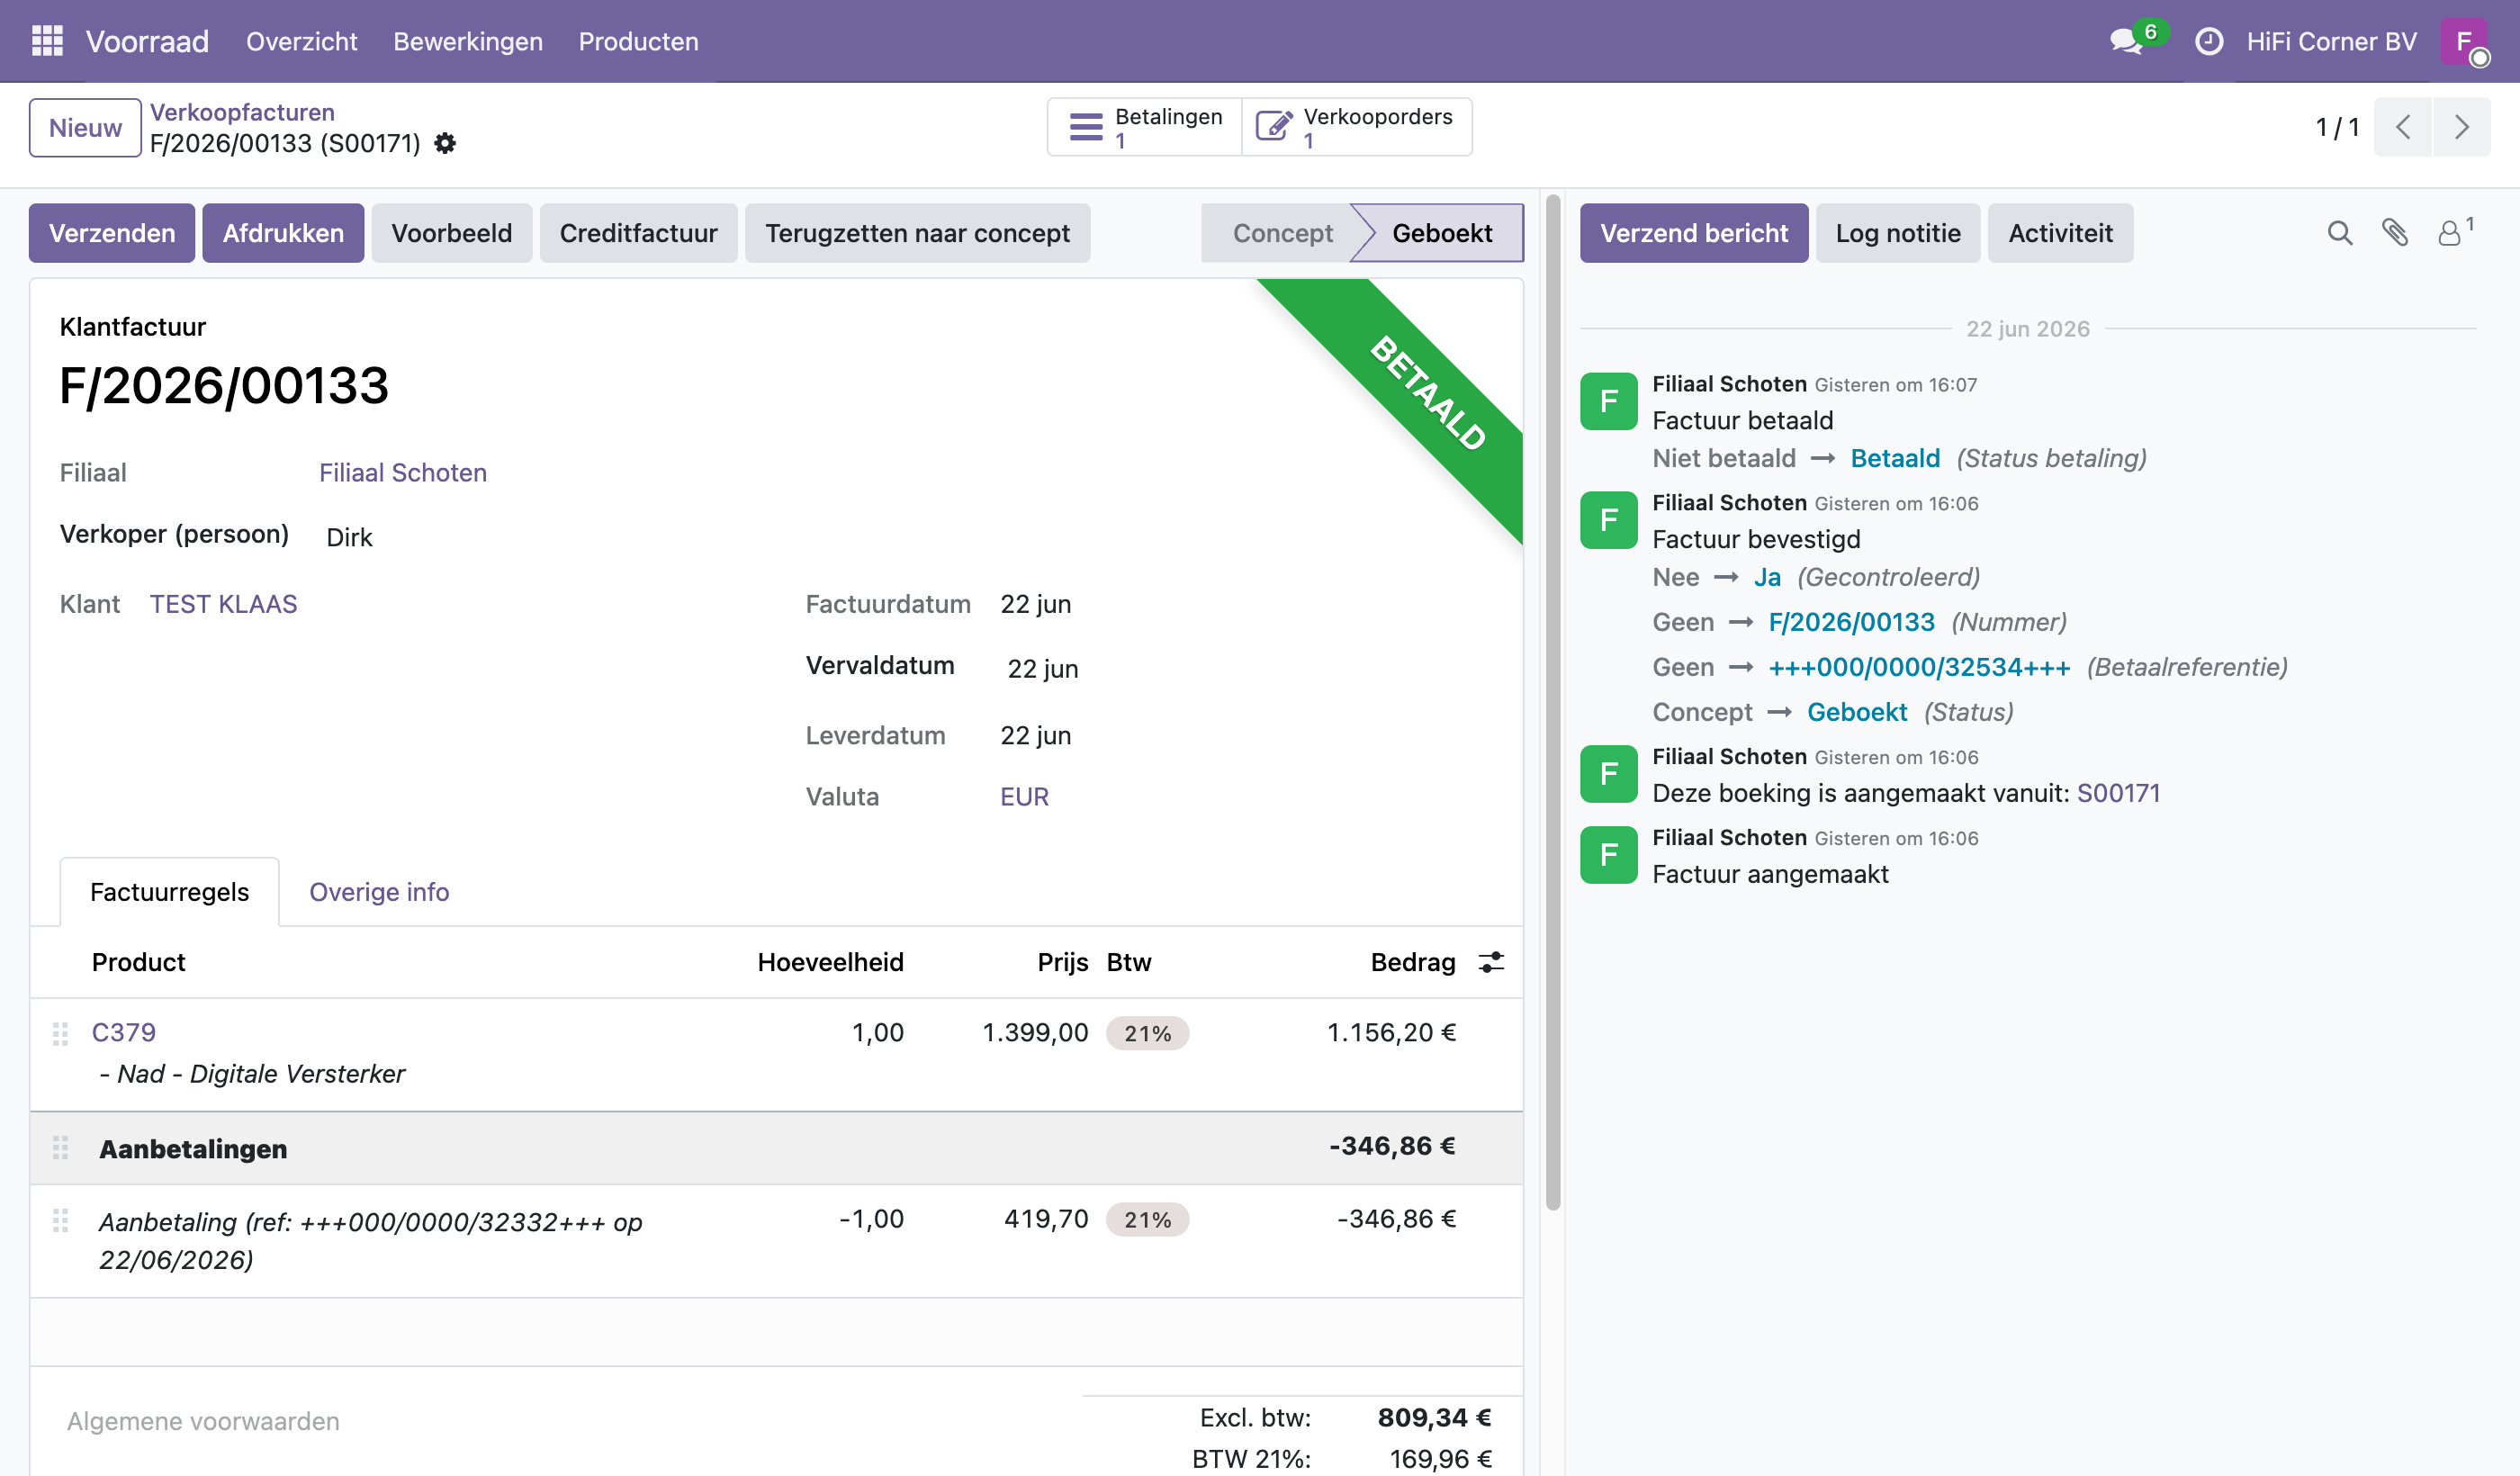The width and height of the screenshot is (2520, 1476).
Task: Click avatar on Factuur bevestigd message
Action: [1608, 520]
